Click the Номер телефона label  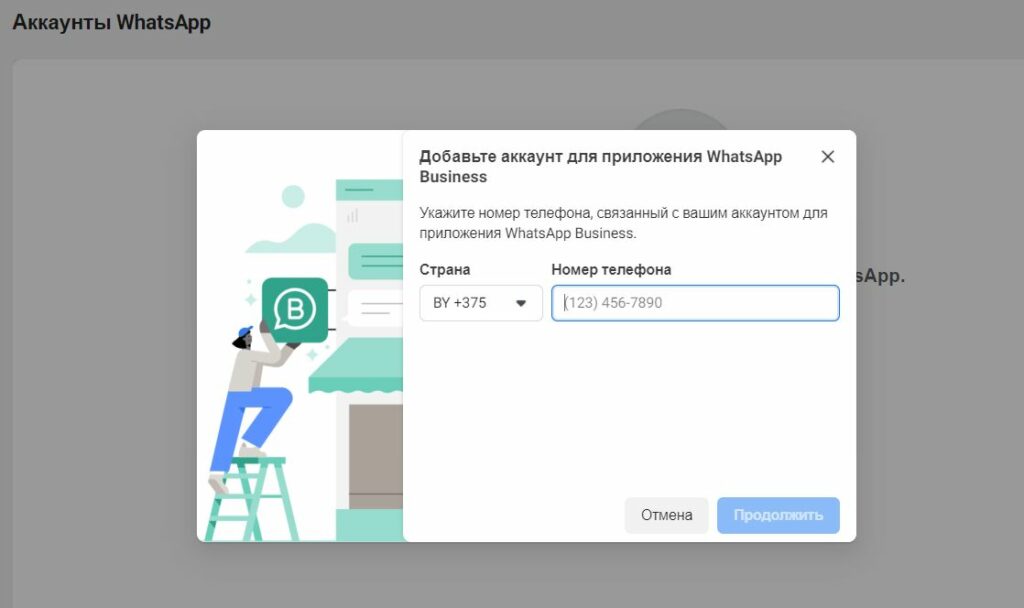tap(611, 270)
